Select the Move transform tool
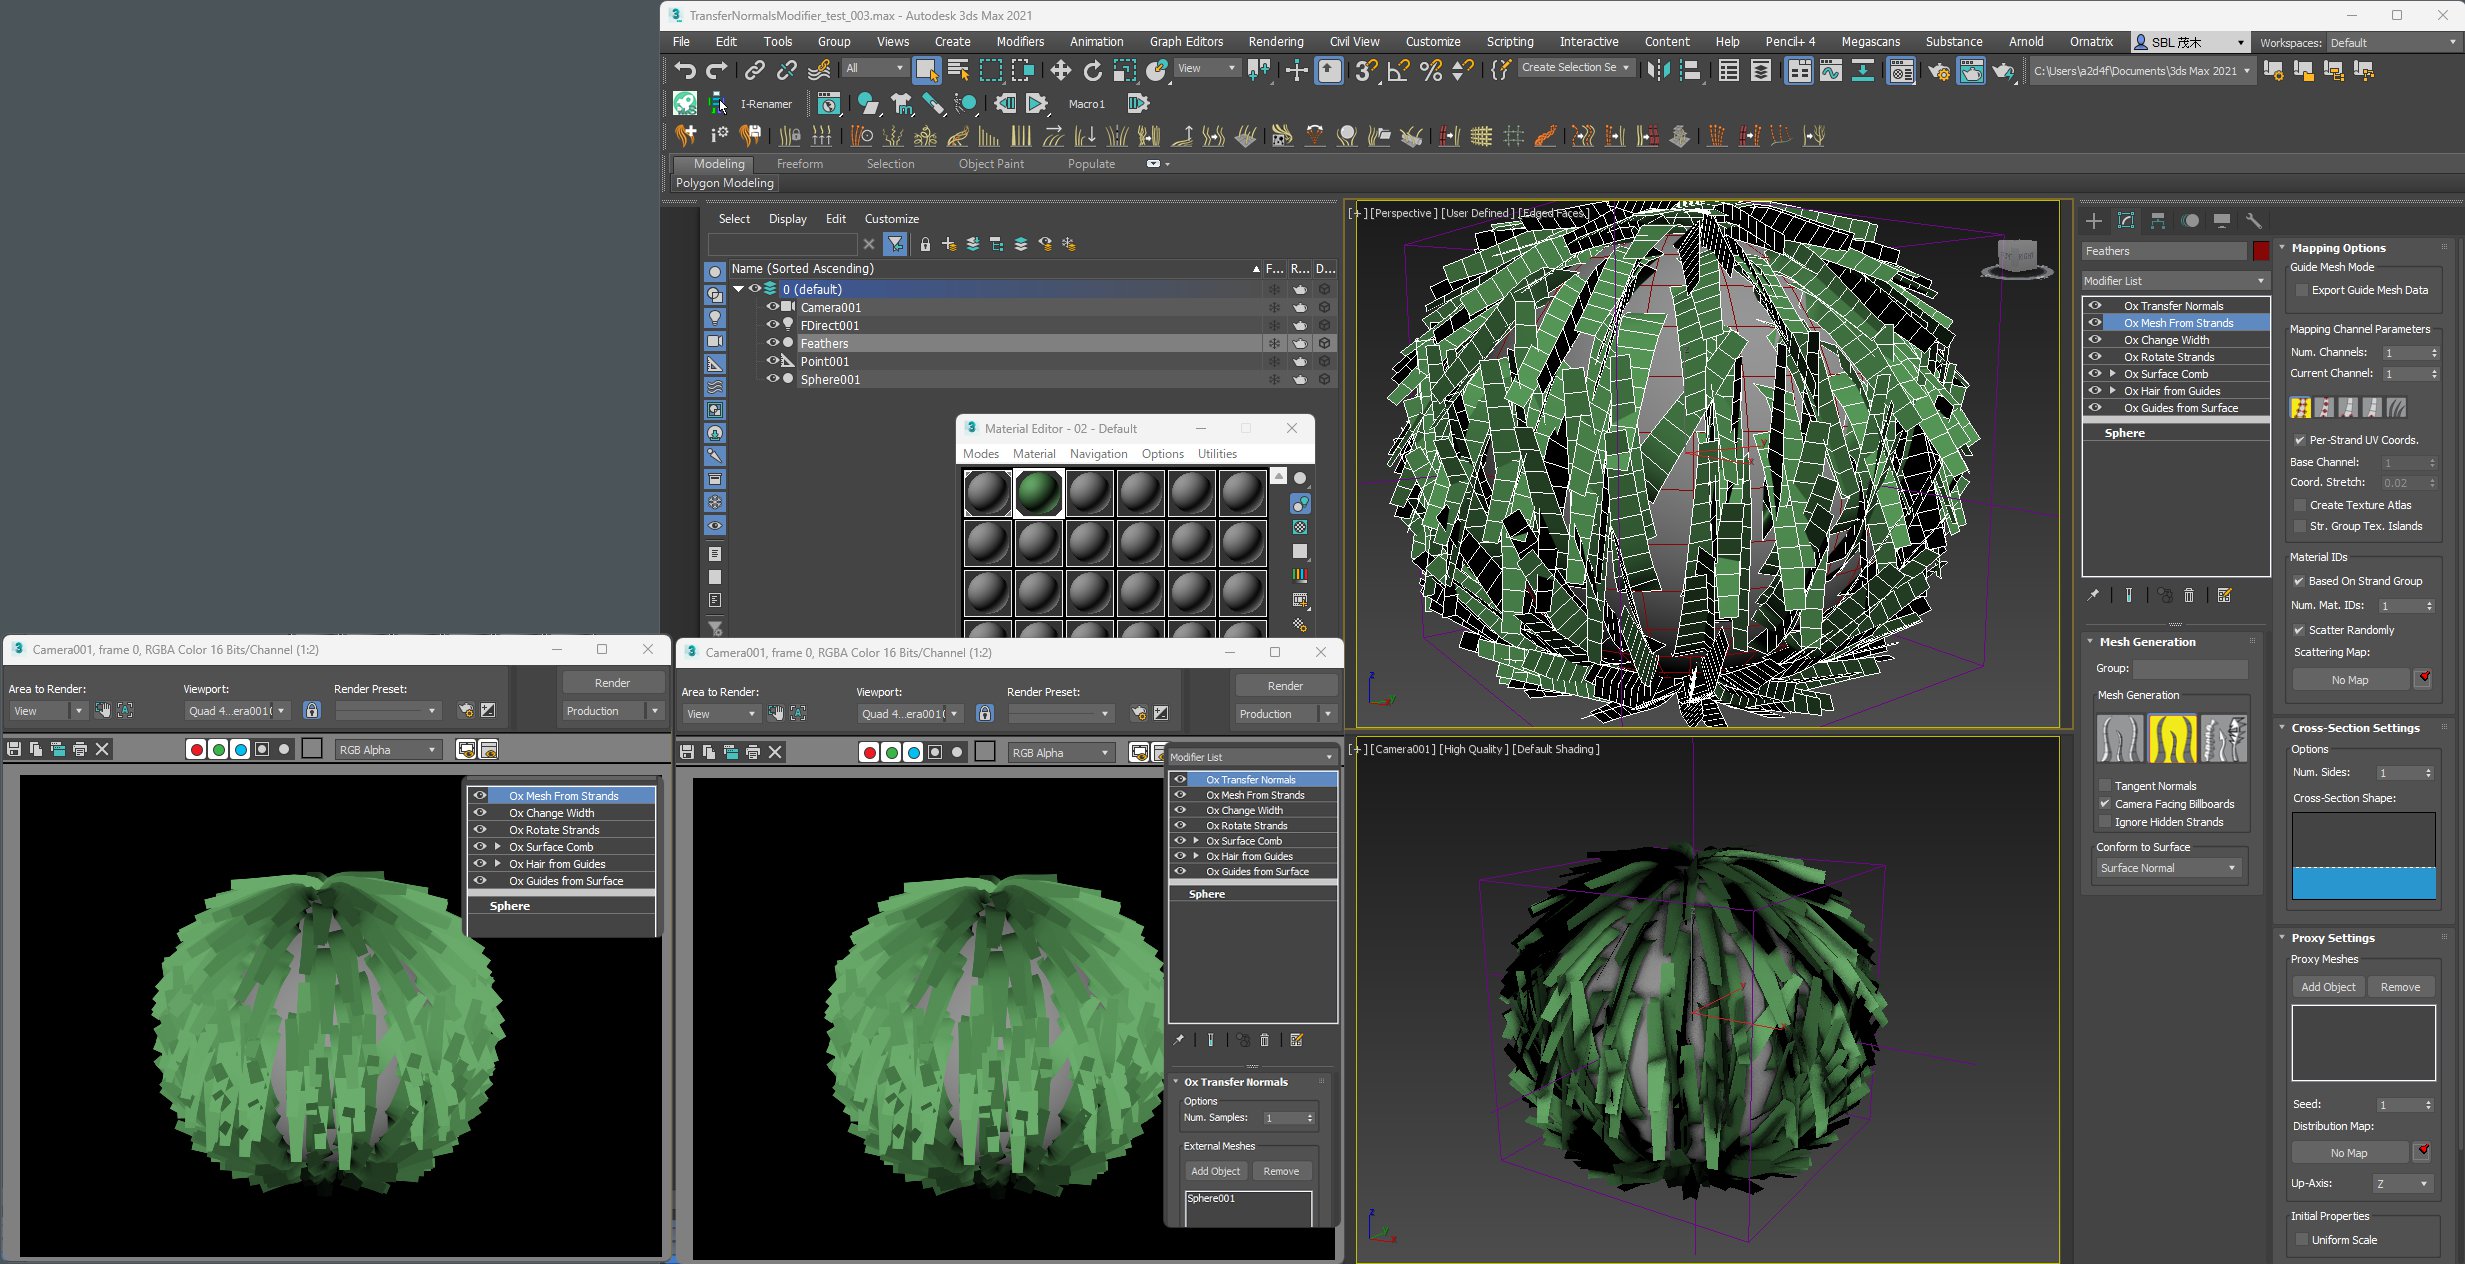Viewport: 2465px width, 1264px height. (1060, 70)
